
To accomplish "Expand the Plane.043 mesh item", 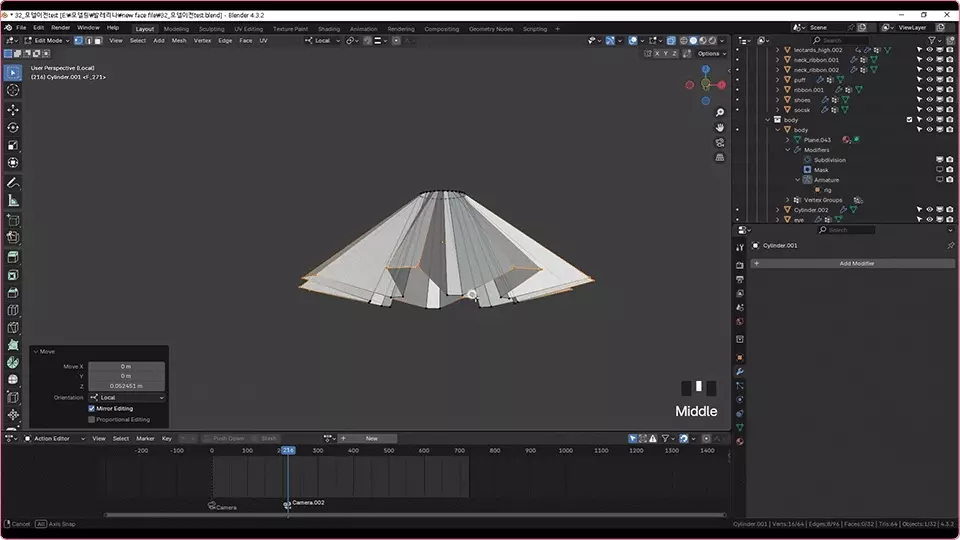I will pyautogui.click(x=788, y=140).
